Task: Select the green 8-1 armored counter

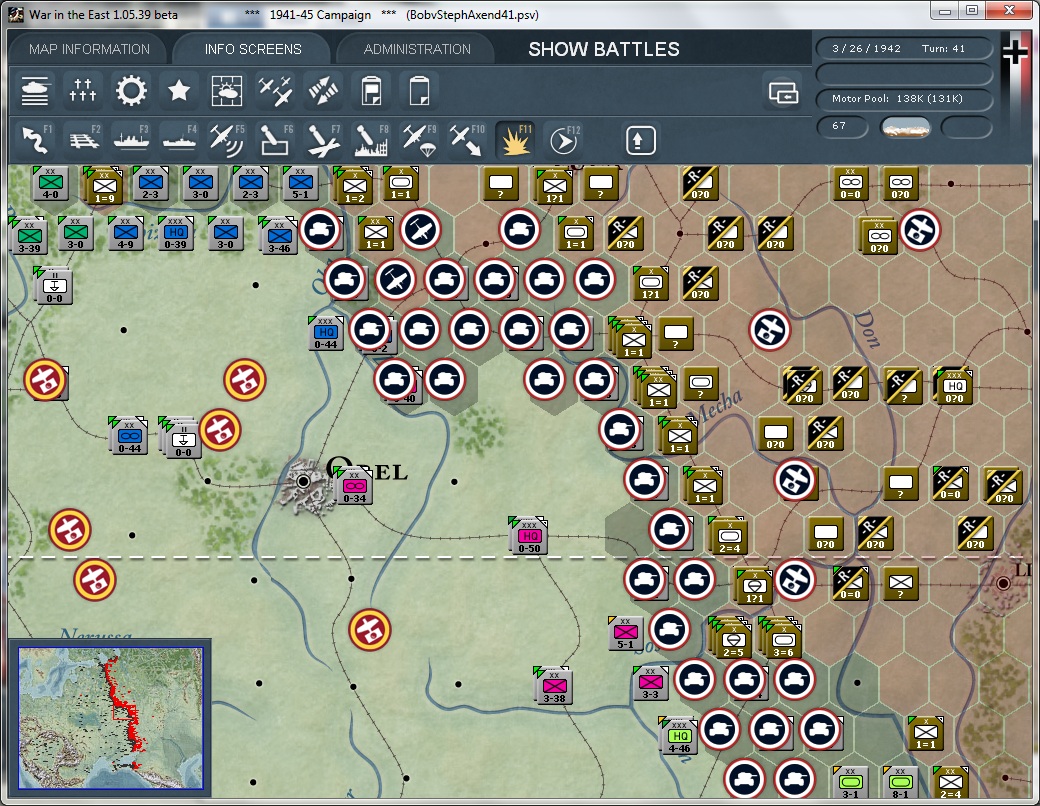Action: tap(899, 783)
